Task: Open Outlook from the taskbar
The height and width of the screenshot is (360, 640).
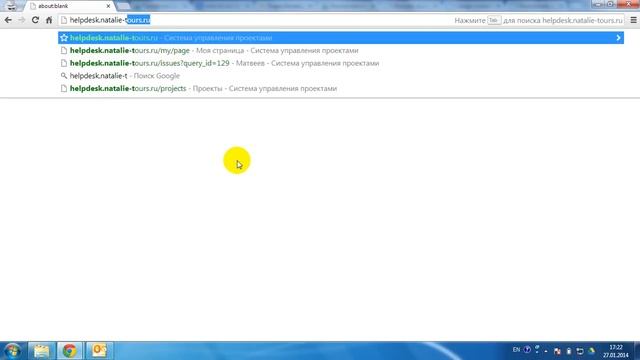Action: tap(99, 351)
